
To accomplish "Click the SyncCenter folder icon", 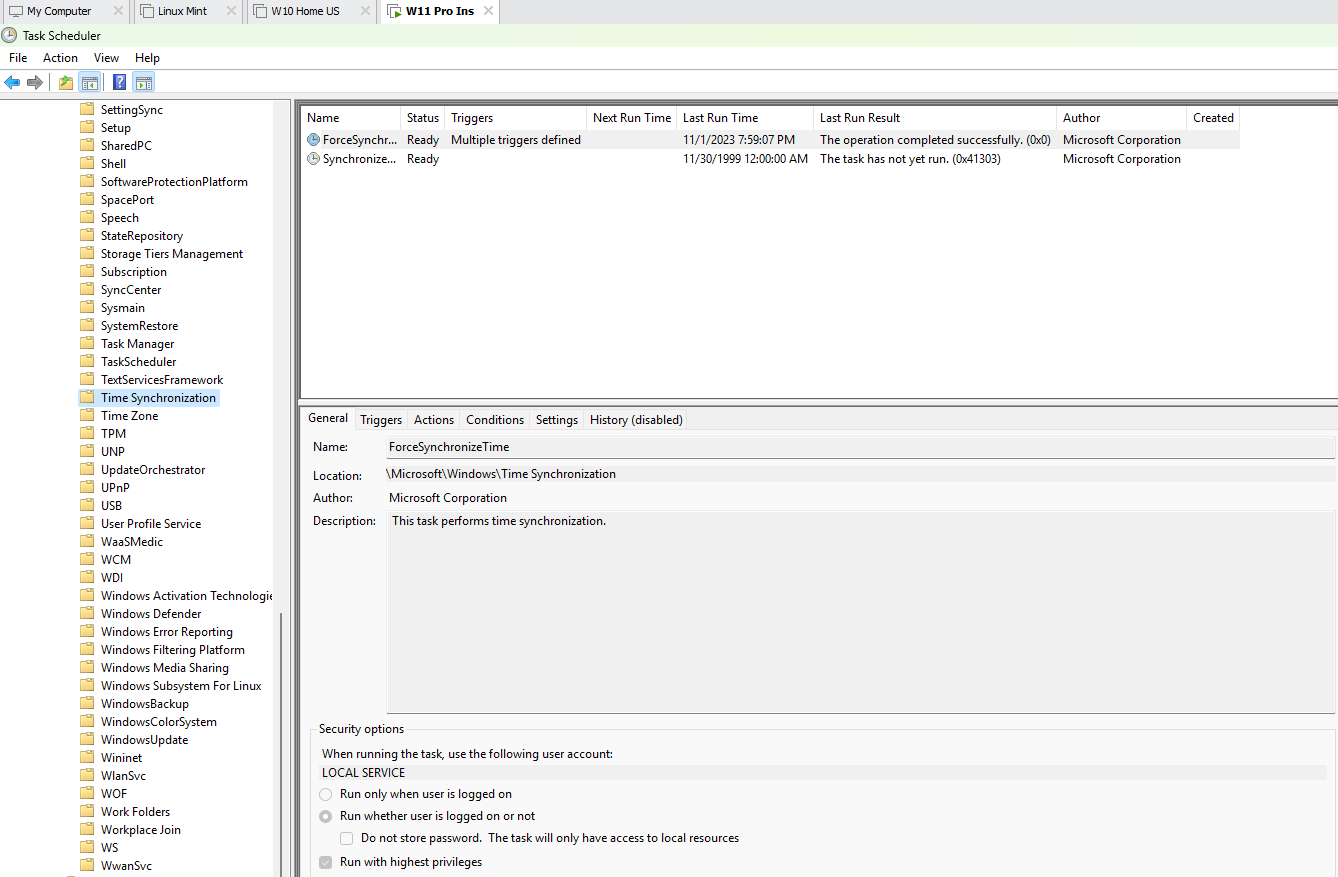I will (87, 290).
